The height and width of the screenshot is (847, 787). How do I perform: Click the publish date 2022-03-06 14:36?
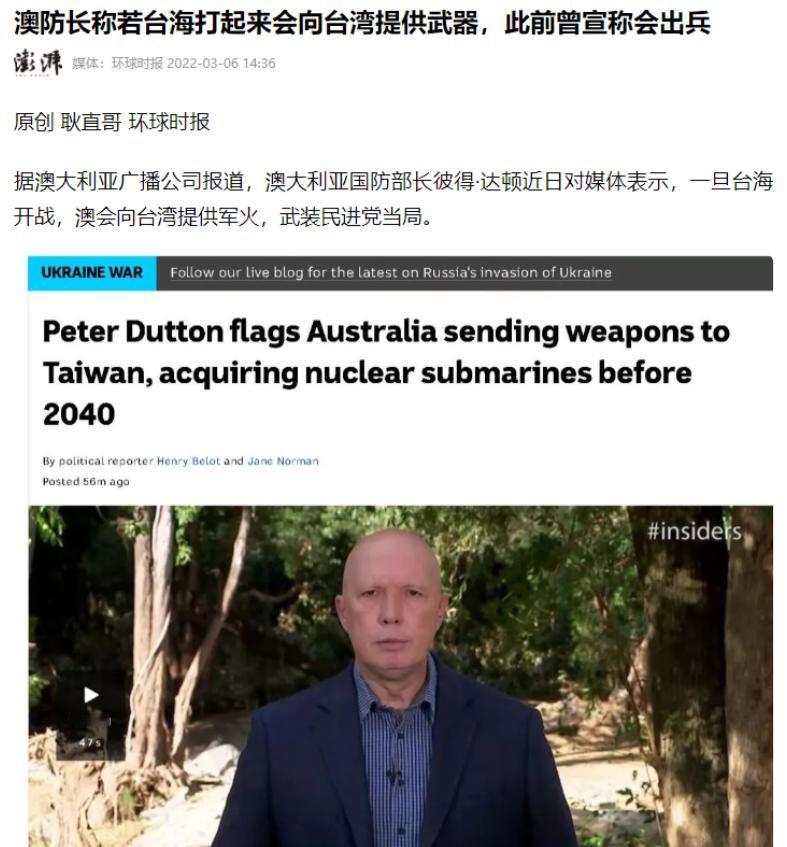click(221, 64)
